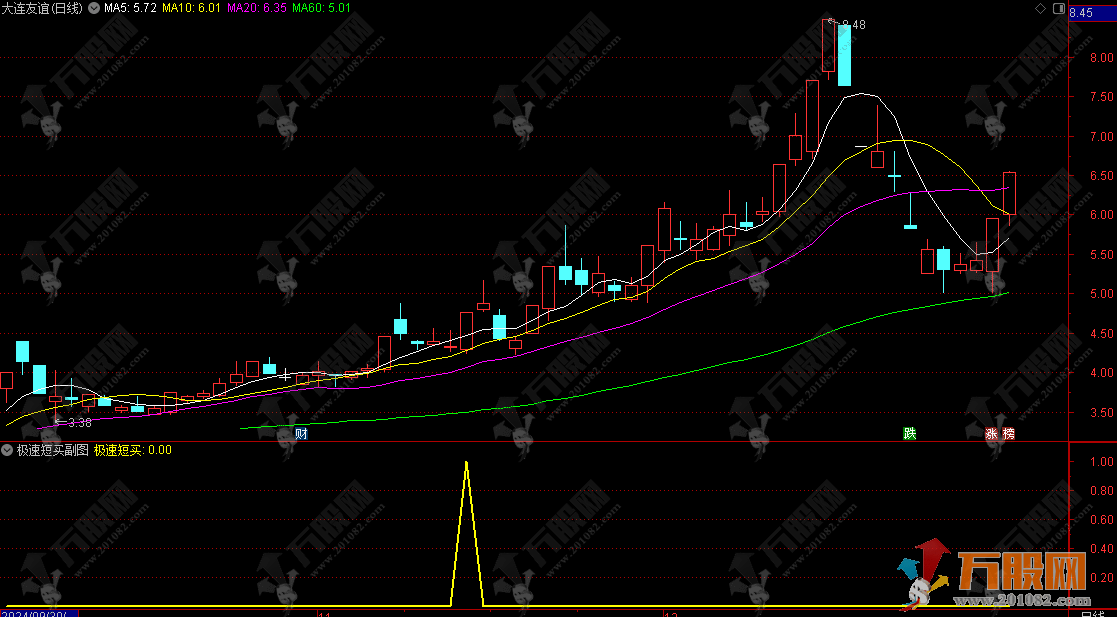Click the yellow signal spike peak
This screenshot has width=1117, height=617.
point(466,462)
